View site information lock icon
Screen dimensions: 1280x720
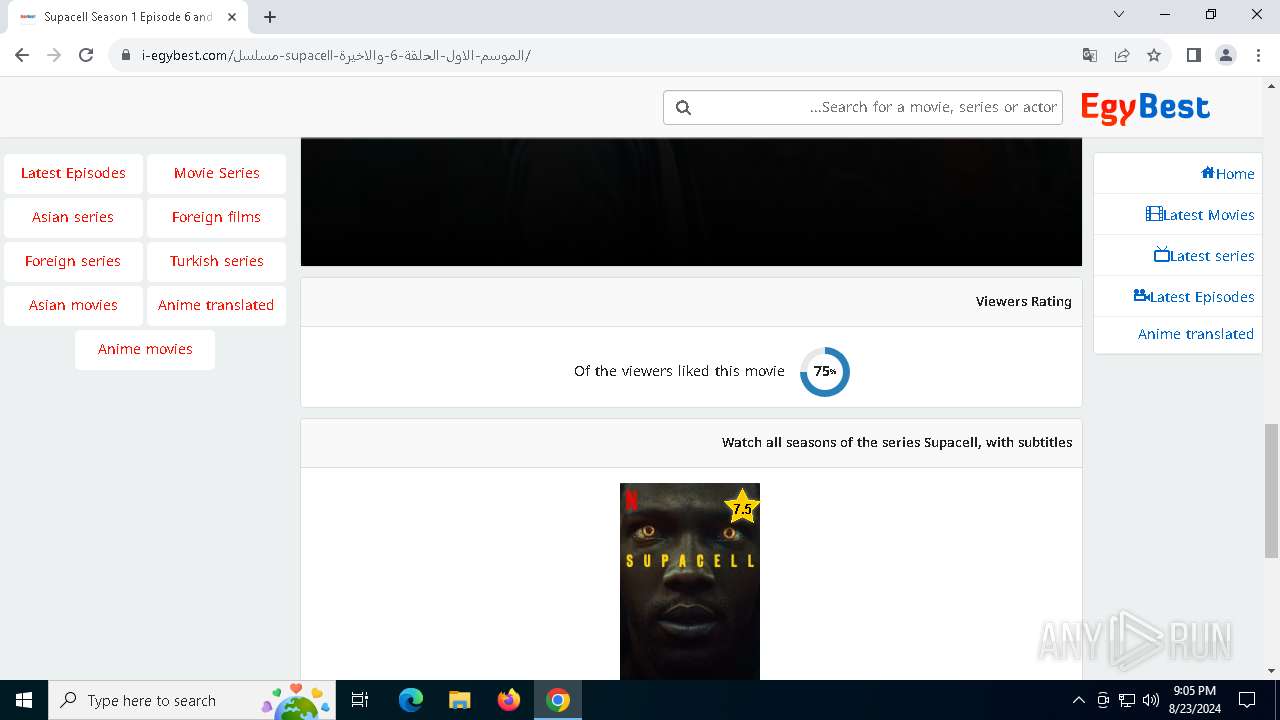[126, 55]
